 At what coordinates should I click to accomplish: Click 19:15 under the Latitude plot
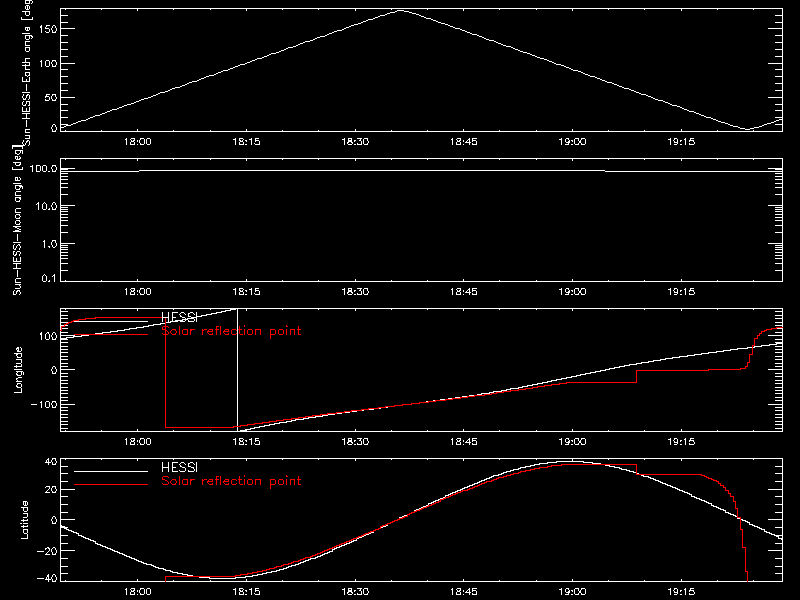681,592
